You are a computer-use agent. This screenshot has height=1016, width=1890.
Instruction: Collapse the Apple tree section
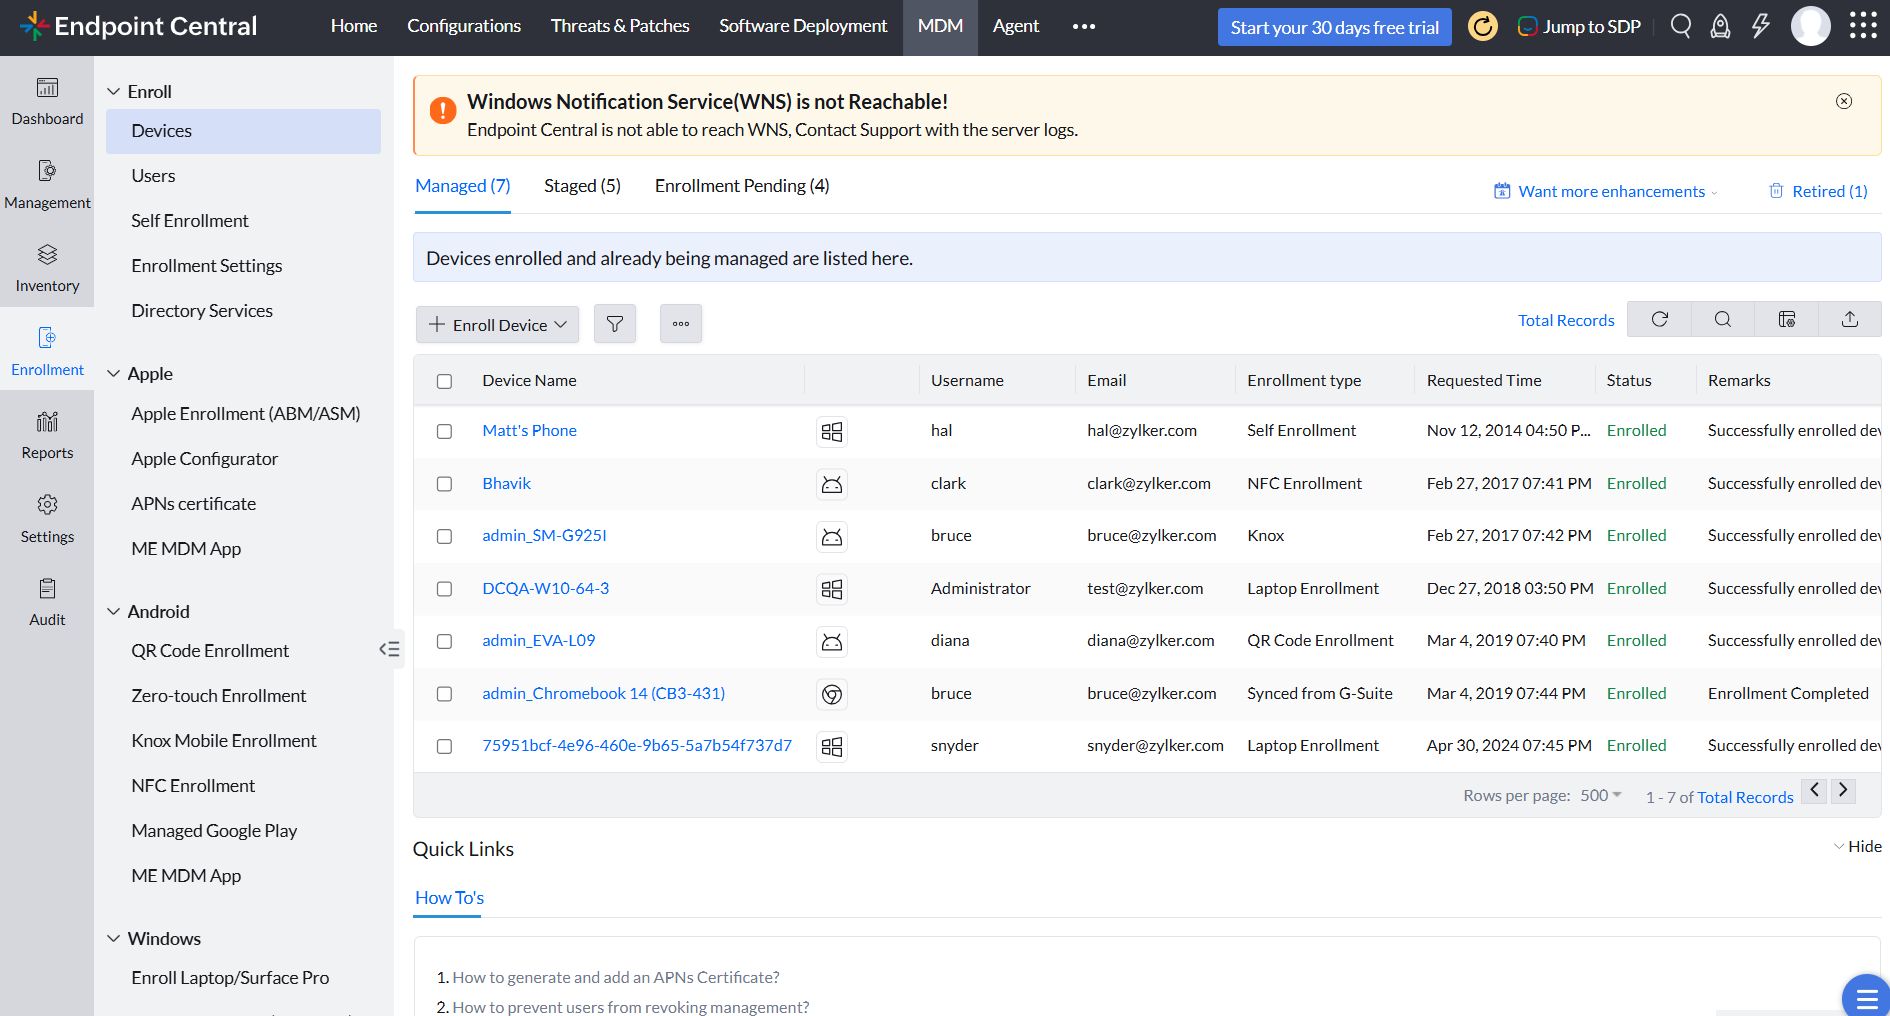(x=113, y=374)
